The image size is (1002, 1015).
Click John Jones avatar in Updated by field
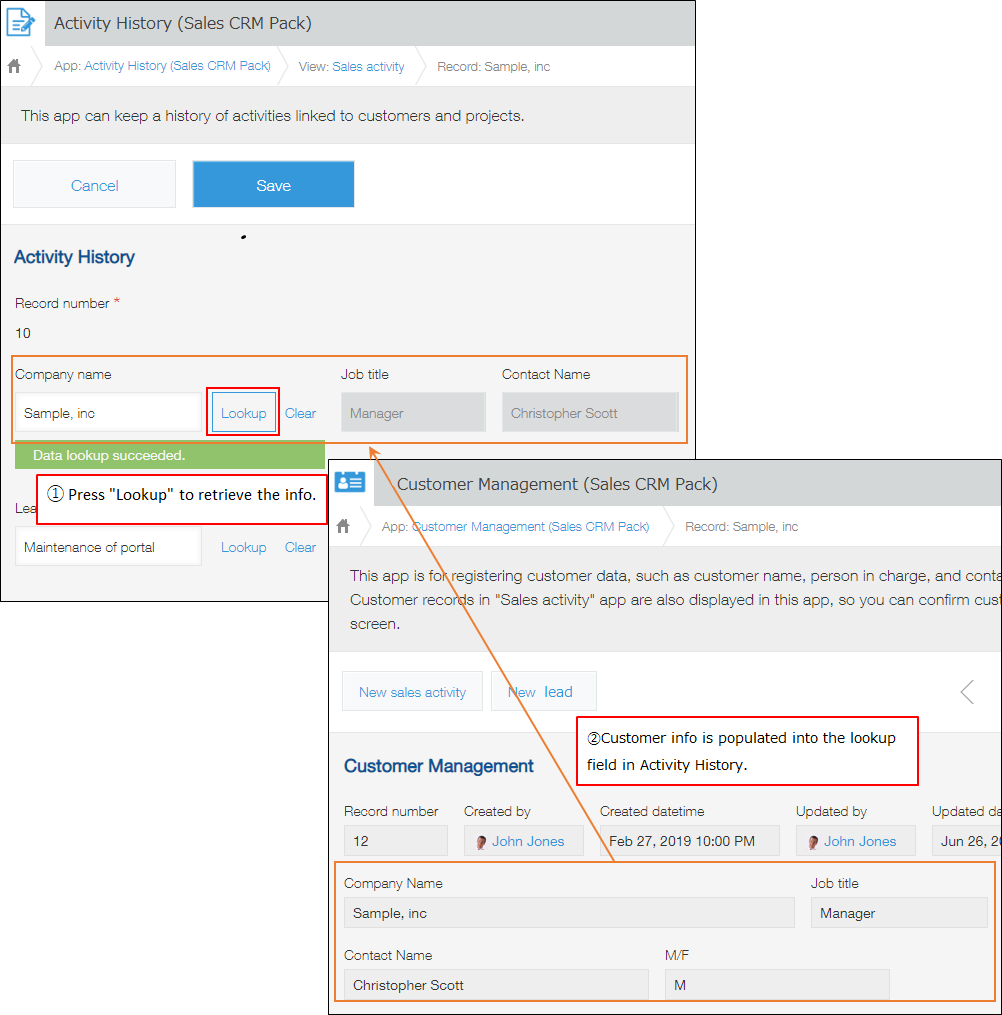tap(813, 840)
